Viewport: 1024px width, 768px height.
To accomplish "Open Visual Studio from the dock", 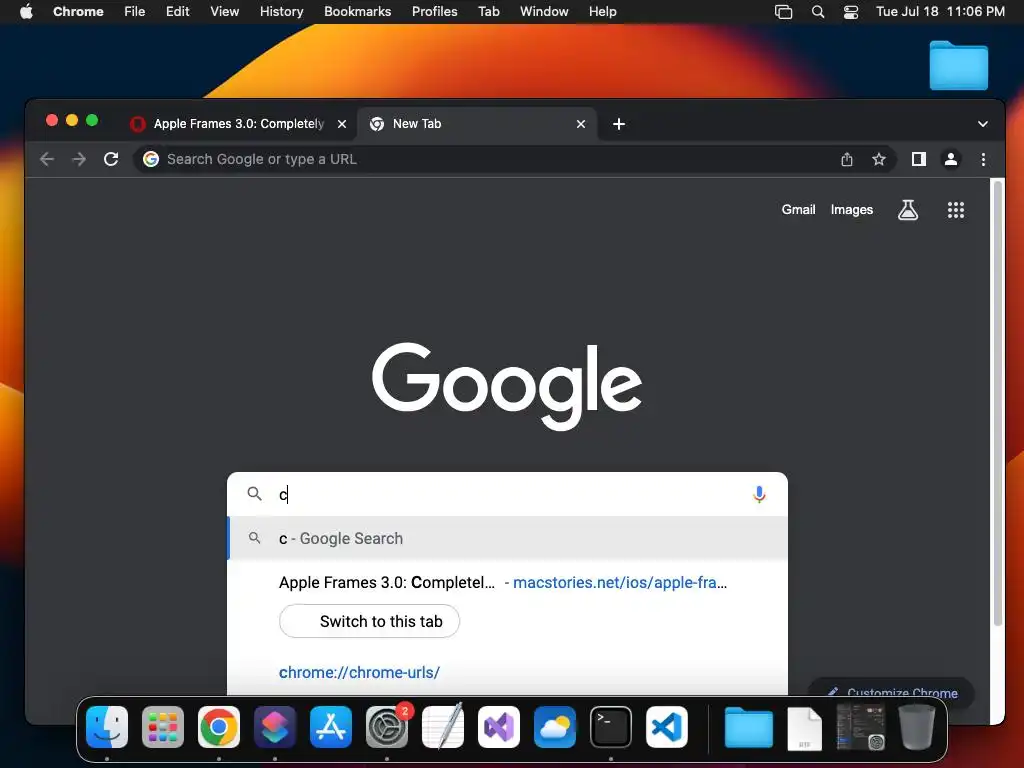I will pyautogui.click(x=499, y=727).
